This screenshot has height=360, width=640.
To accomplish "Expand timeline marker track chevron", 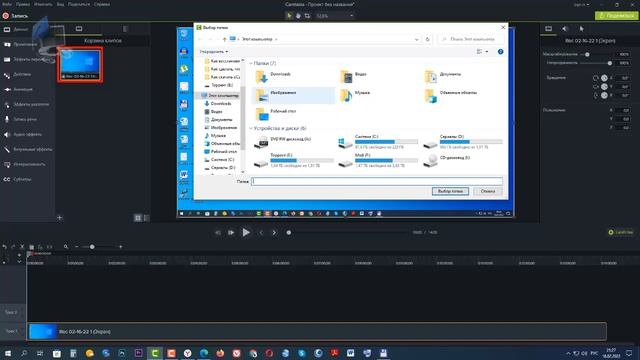I will (x=19, y=262).
